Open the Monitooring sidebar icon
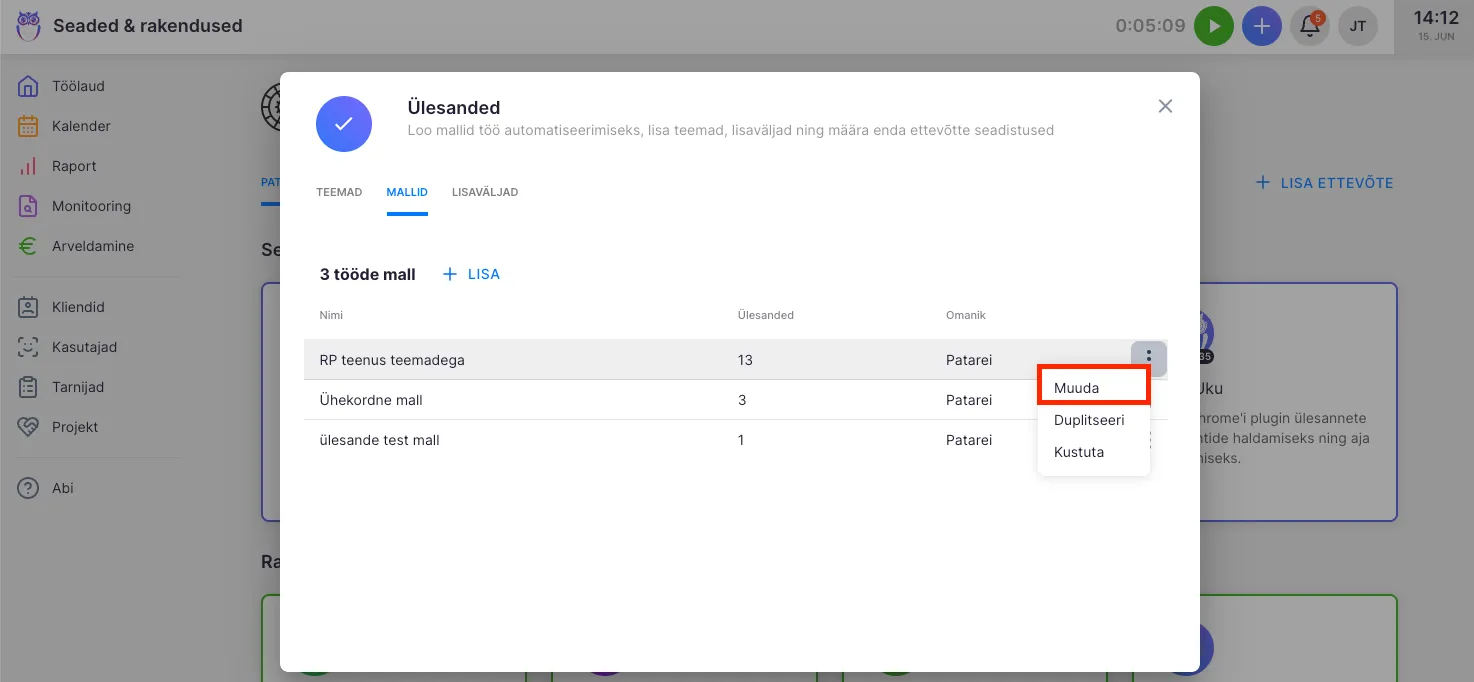The width and height of the screenshot is (1474, 682). point(28,206)
